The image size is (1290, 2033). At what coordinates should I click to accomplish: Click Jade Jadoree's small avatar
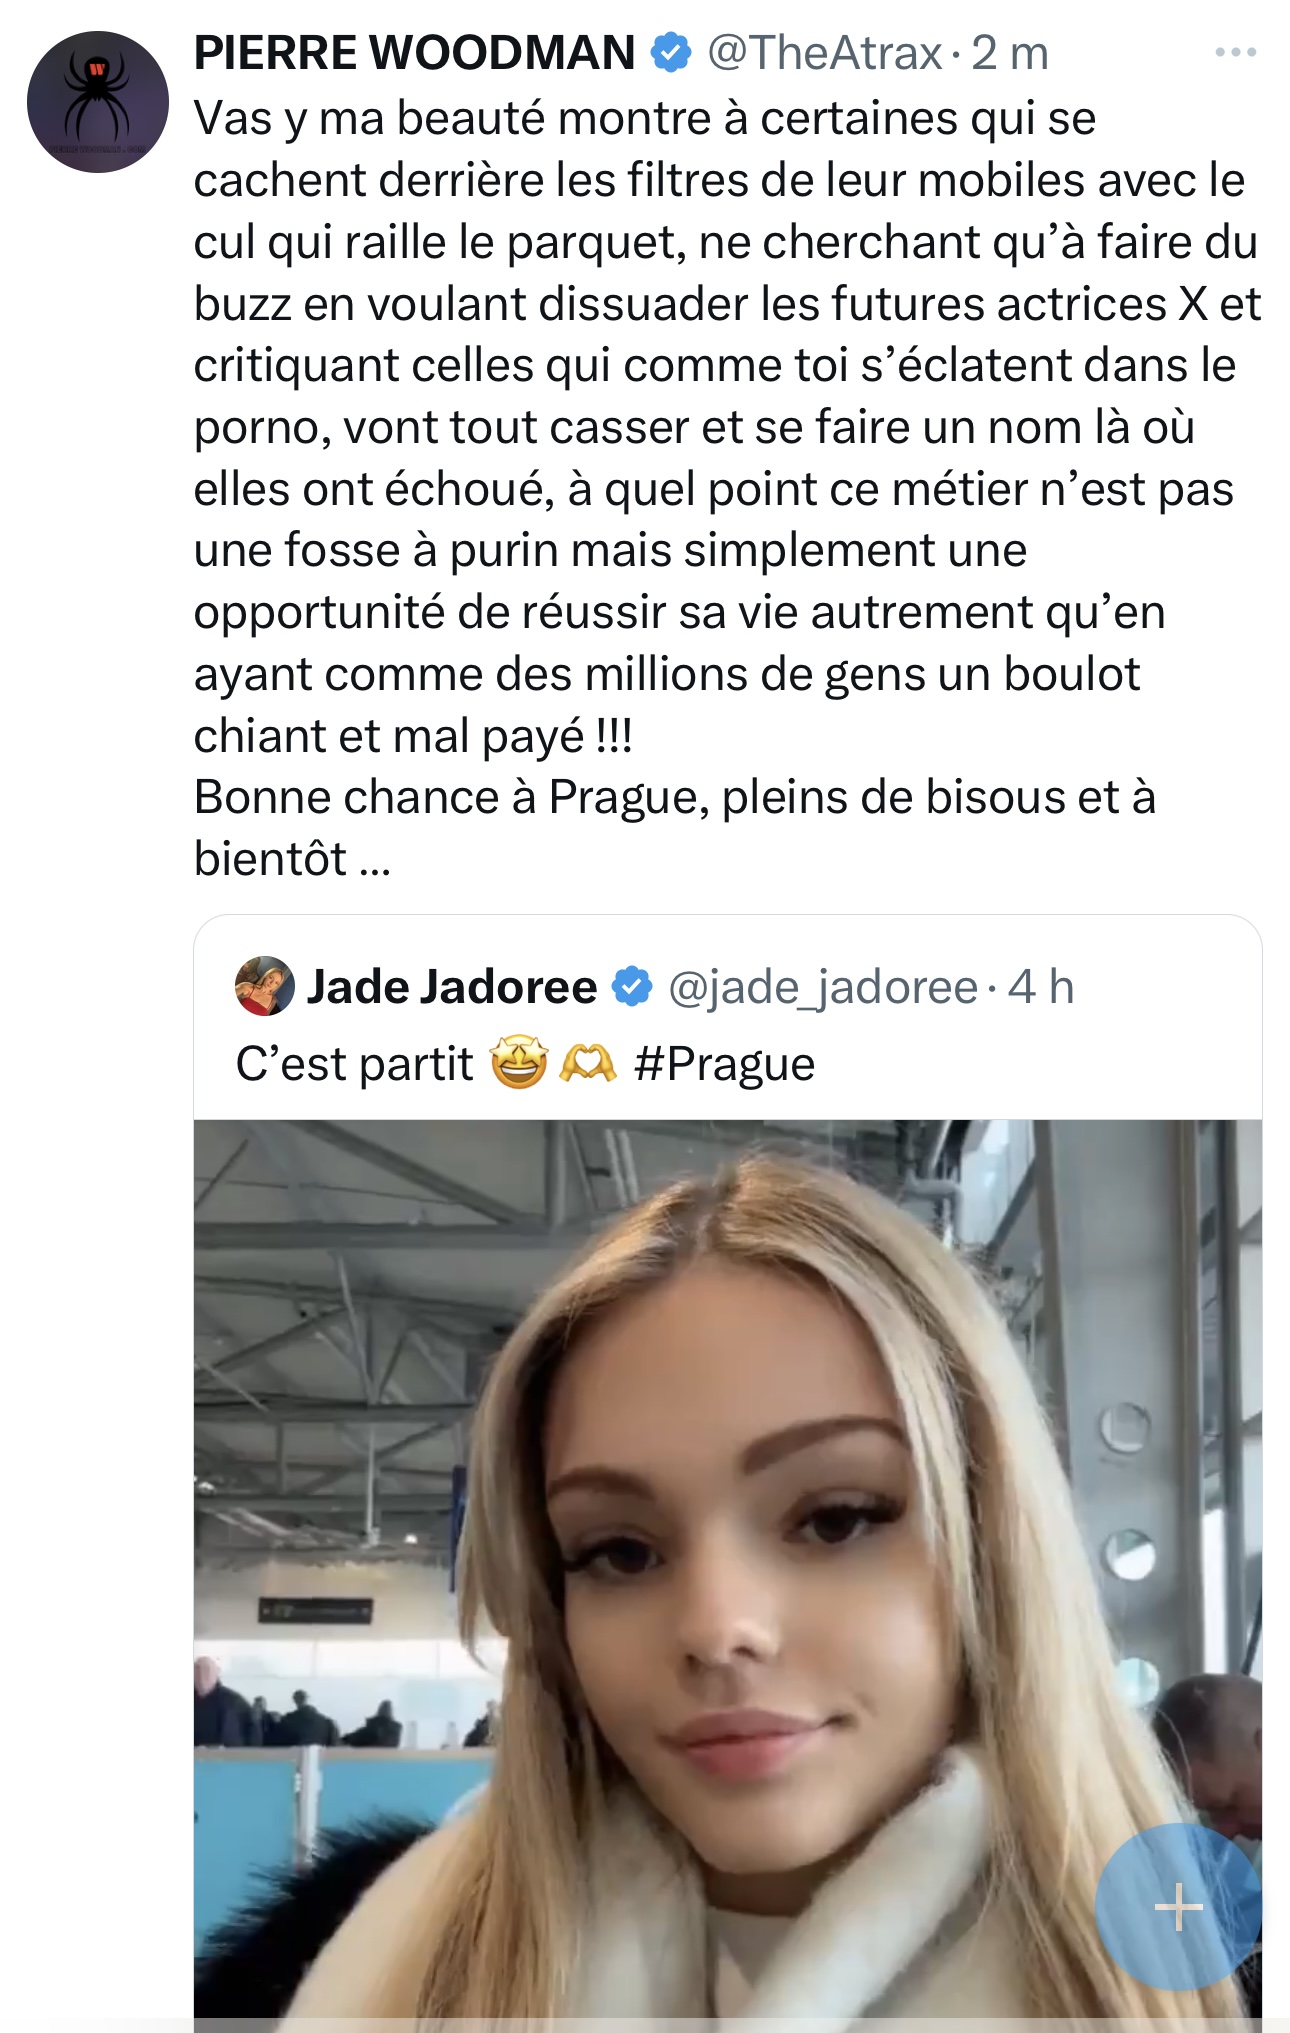265,986
